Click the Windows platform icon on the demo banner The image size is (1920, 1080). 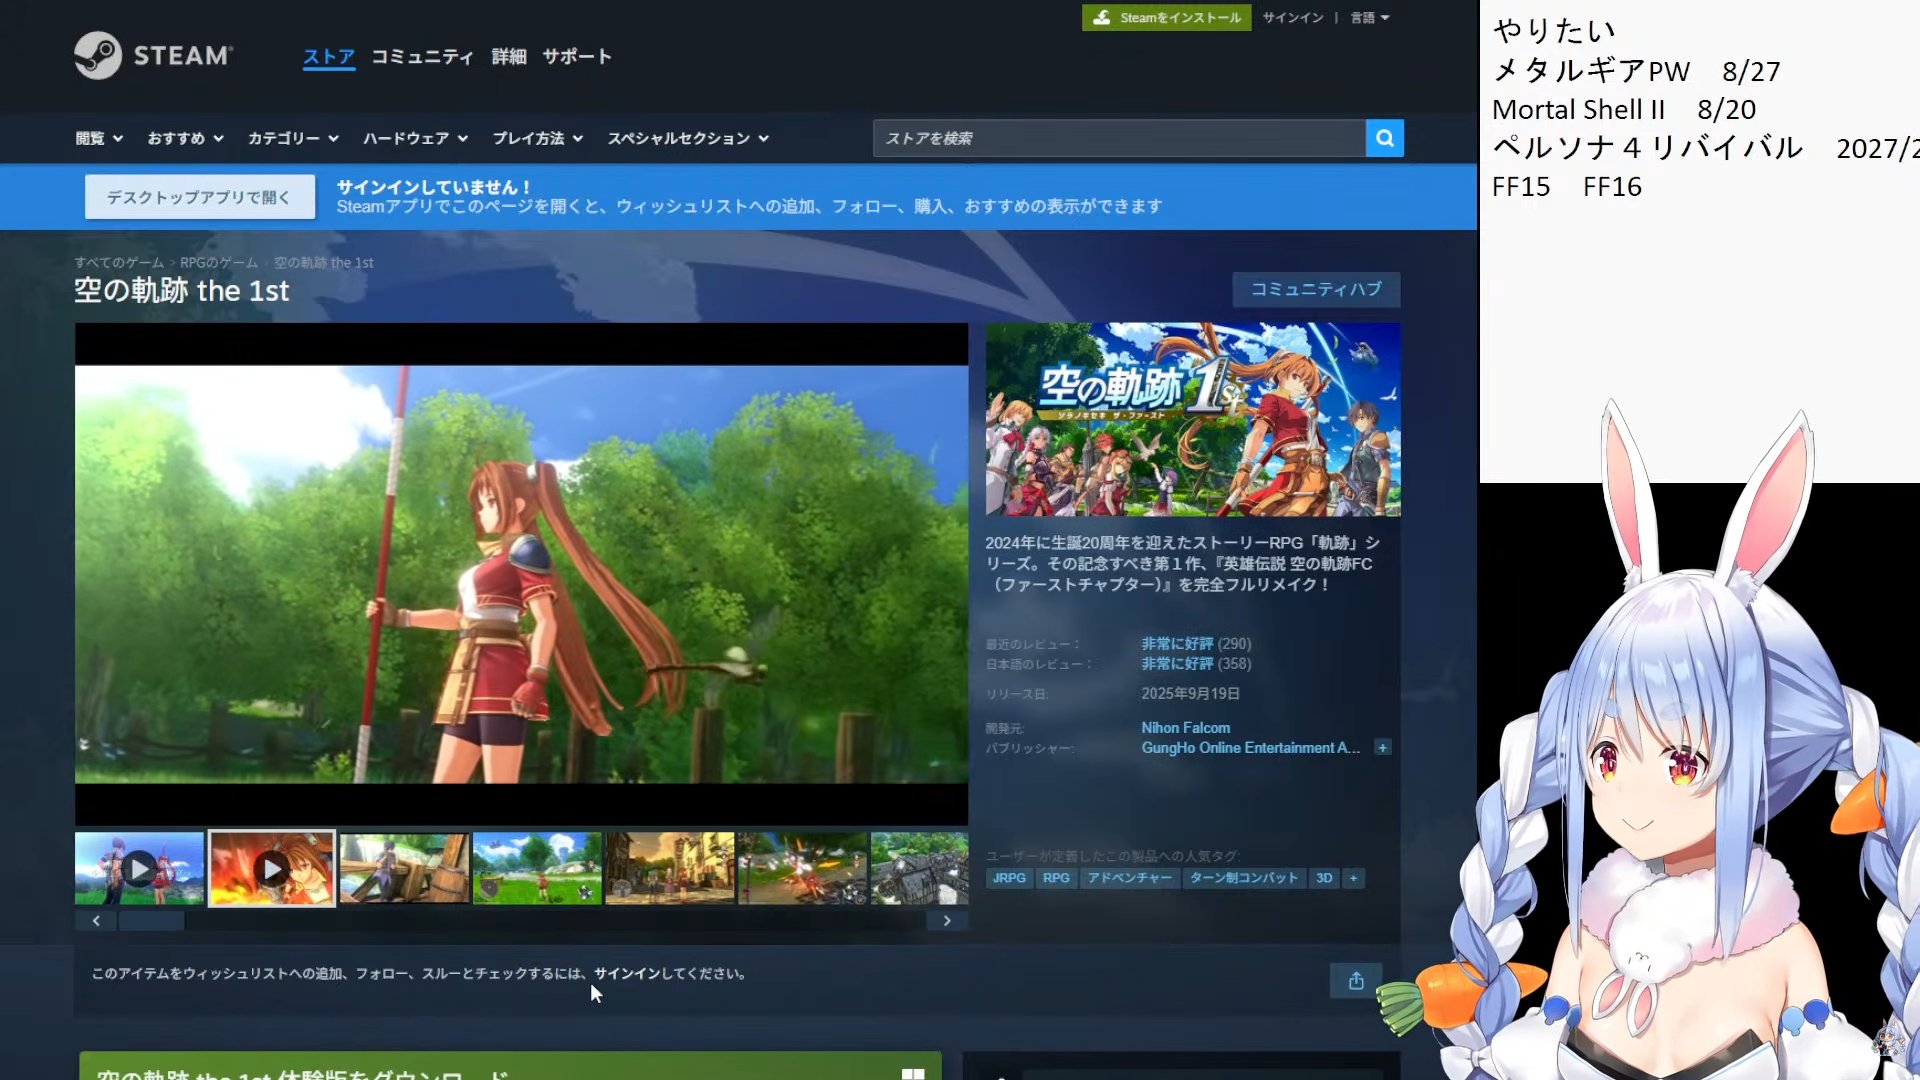913,1074
